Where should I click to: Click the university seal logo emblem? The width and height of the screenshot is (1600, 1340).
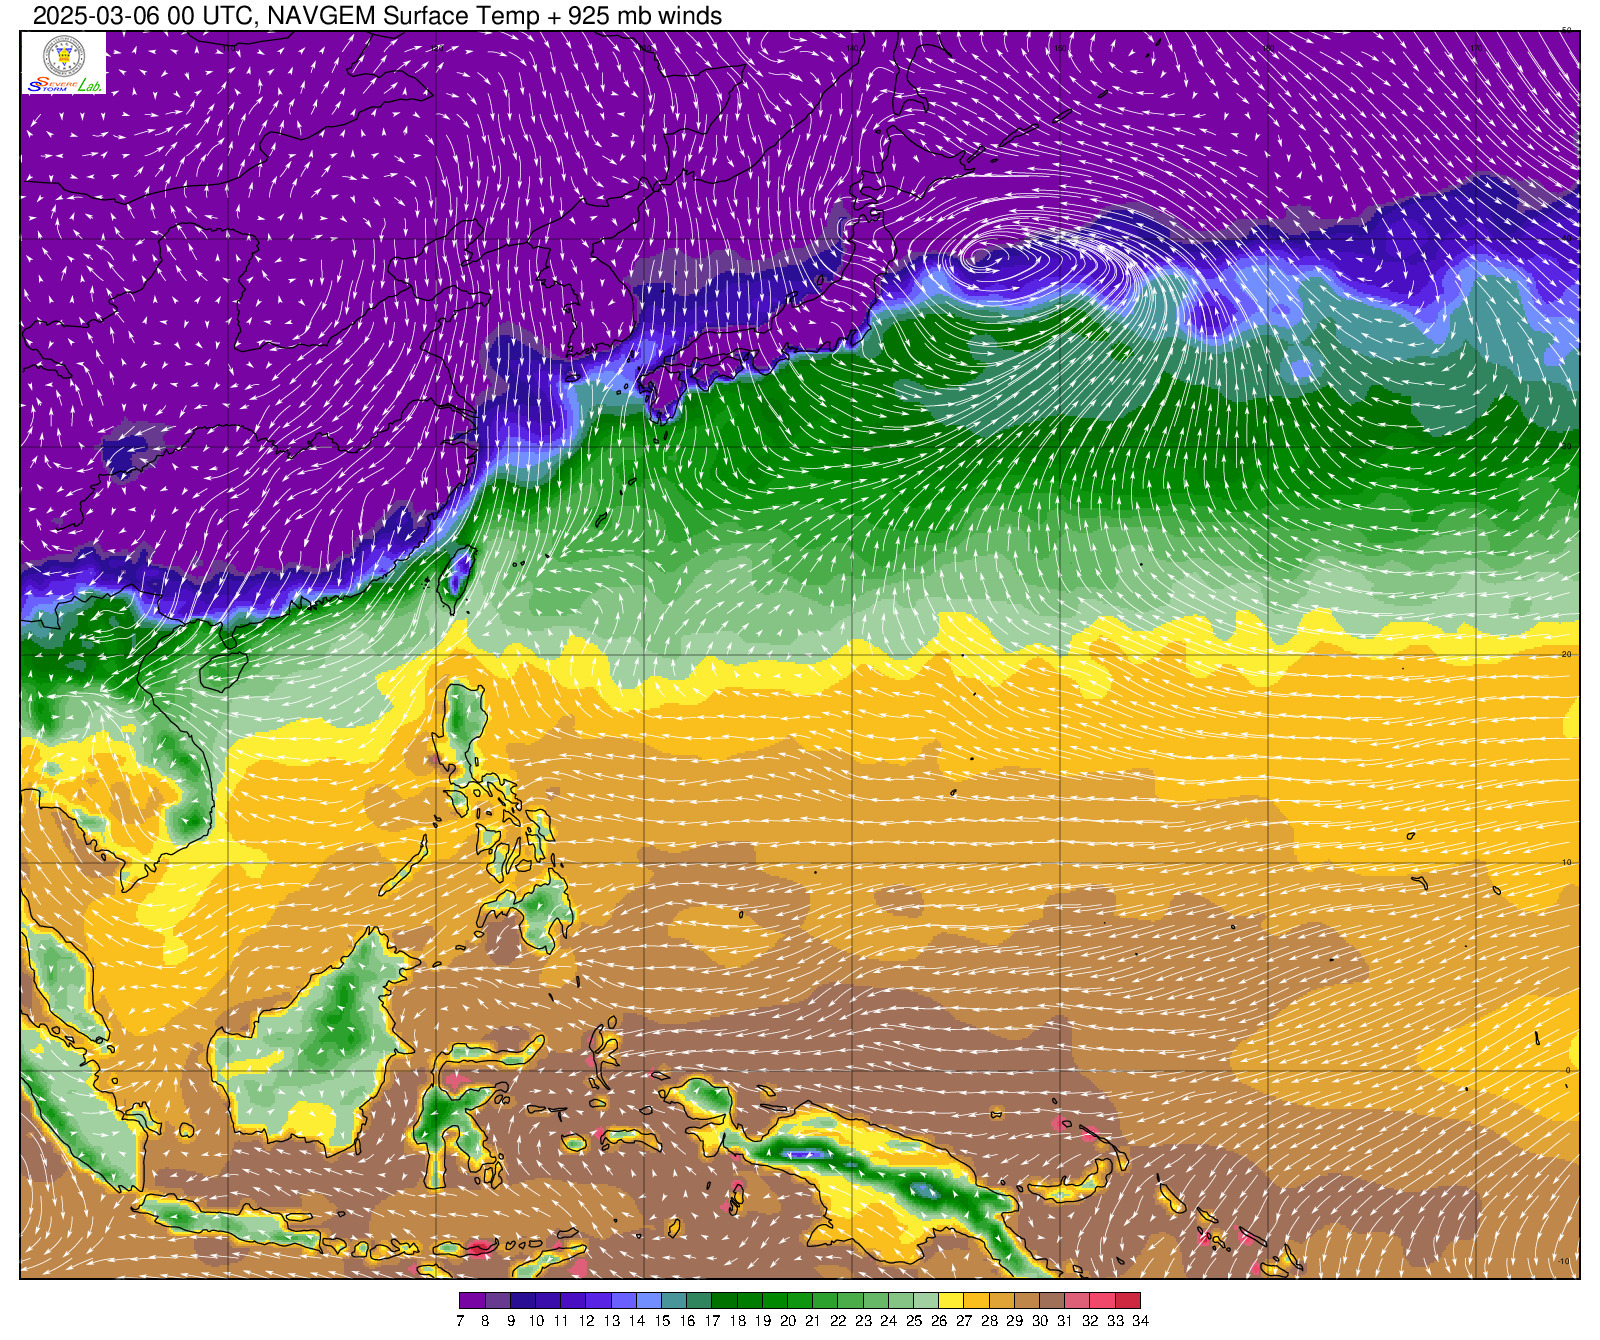[x=64, y=54]
